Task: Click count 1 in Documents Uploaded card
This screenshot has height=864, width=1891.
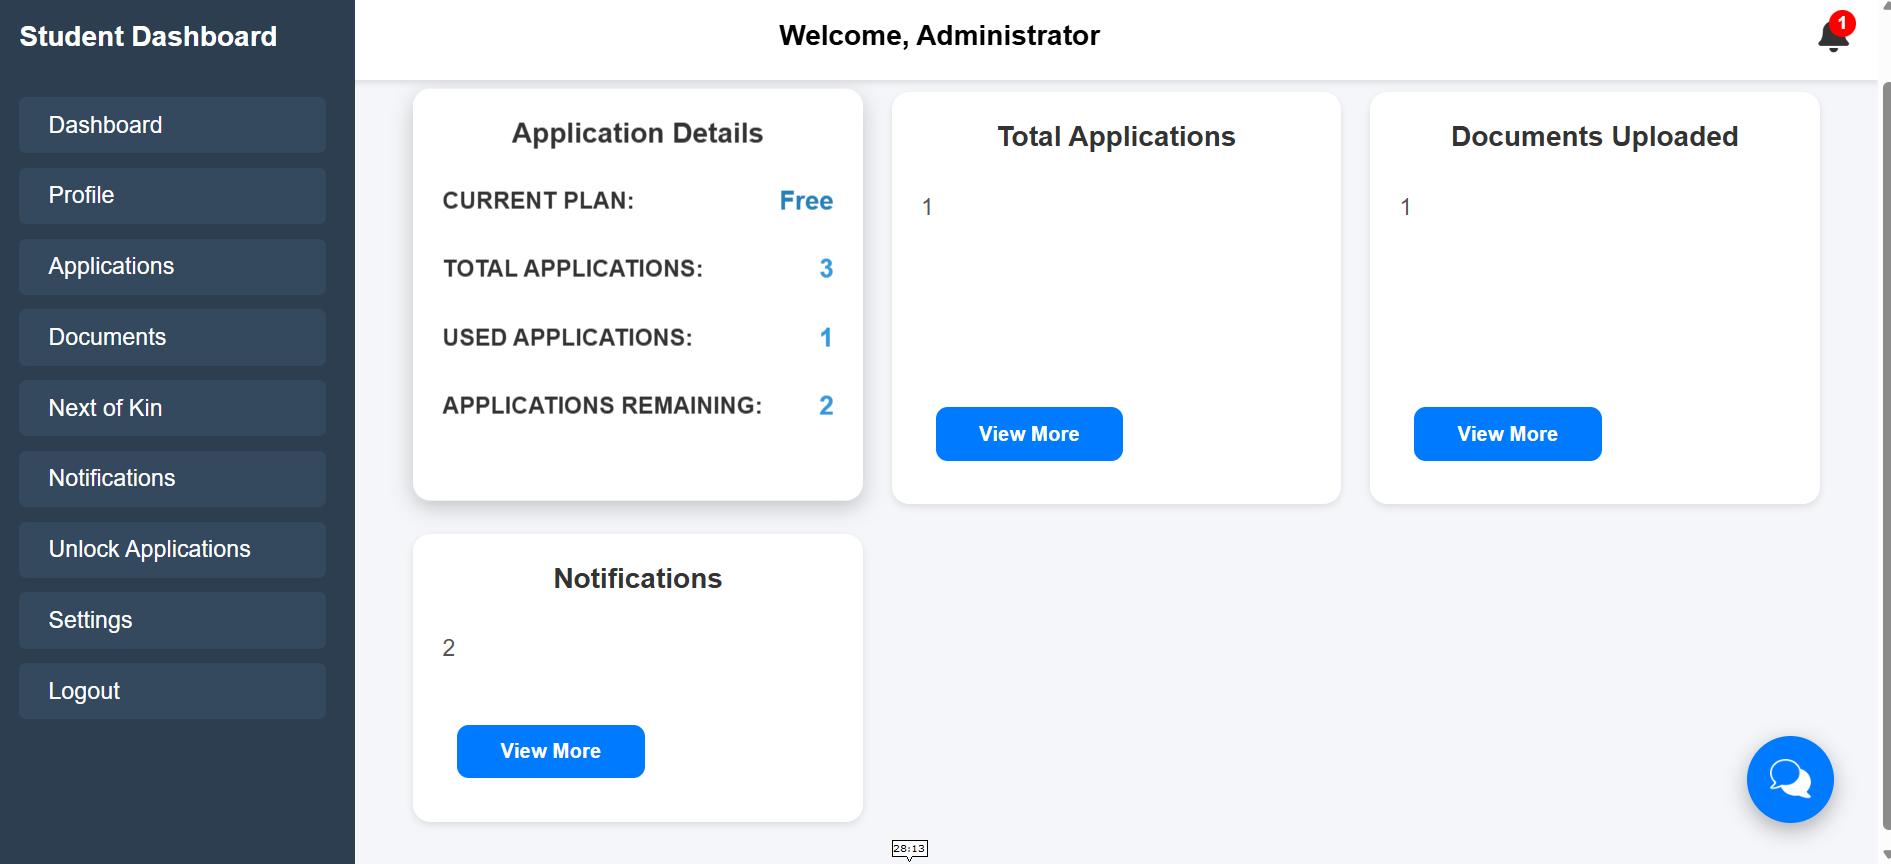Action: click(1405, 207)
